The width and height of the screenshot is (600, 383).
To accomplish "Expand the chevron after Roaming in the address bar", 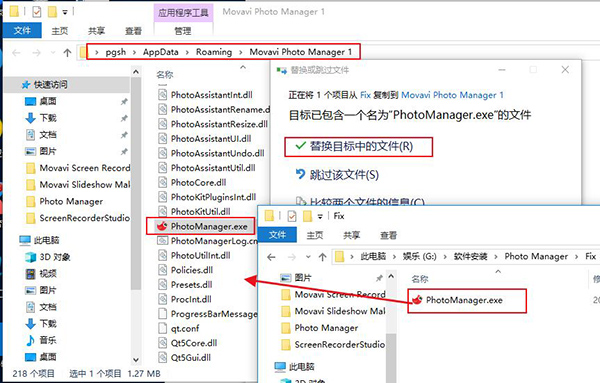I will [241, 52].
